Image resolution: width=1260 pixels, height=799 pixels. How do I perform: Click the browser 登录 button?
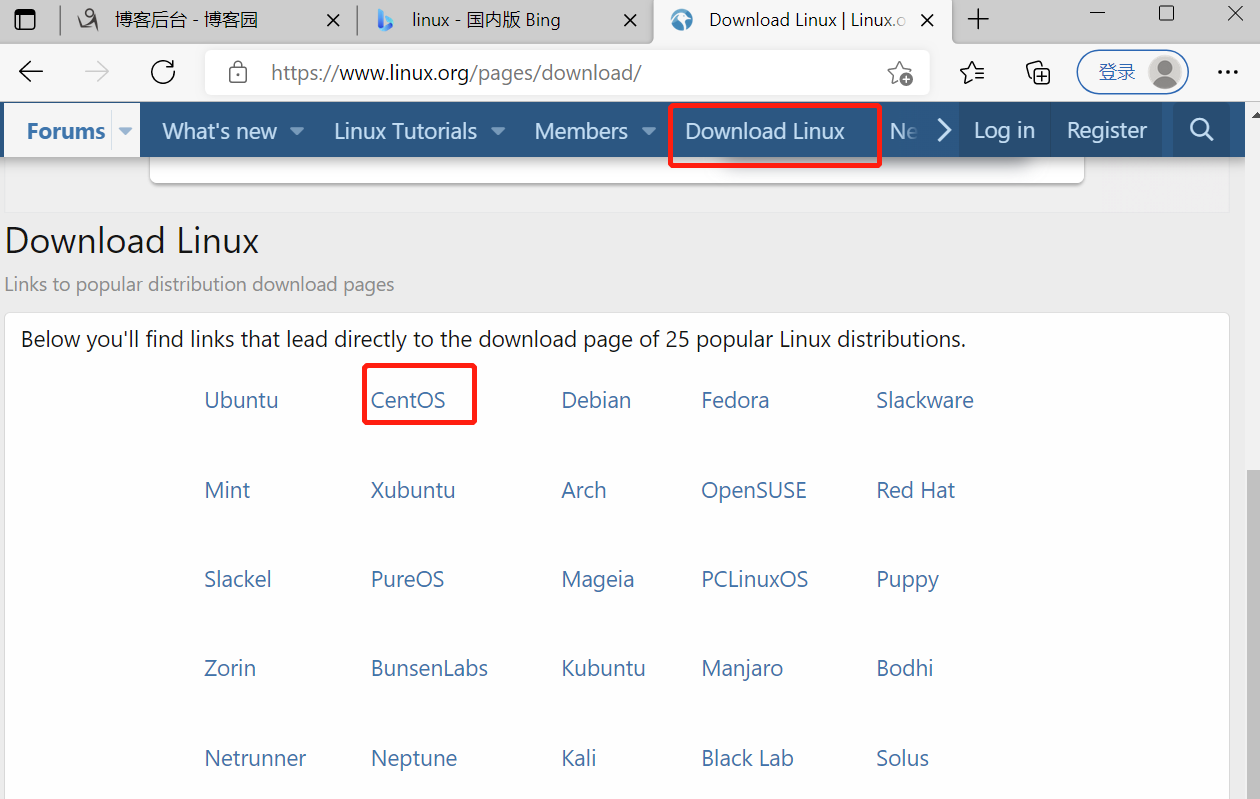tap(1132, 72)
